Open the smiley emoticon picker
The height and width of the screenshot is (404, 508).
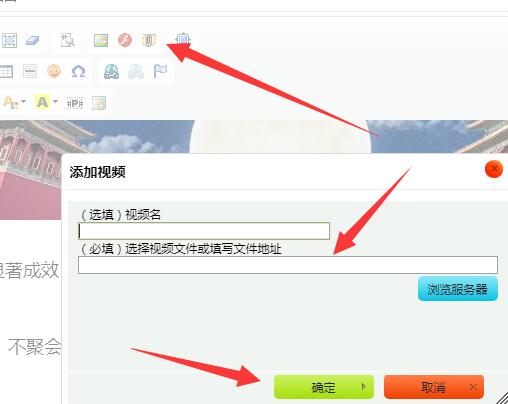click(x=54, y=71)
